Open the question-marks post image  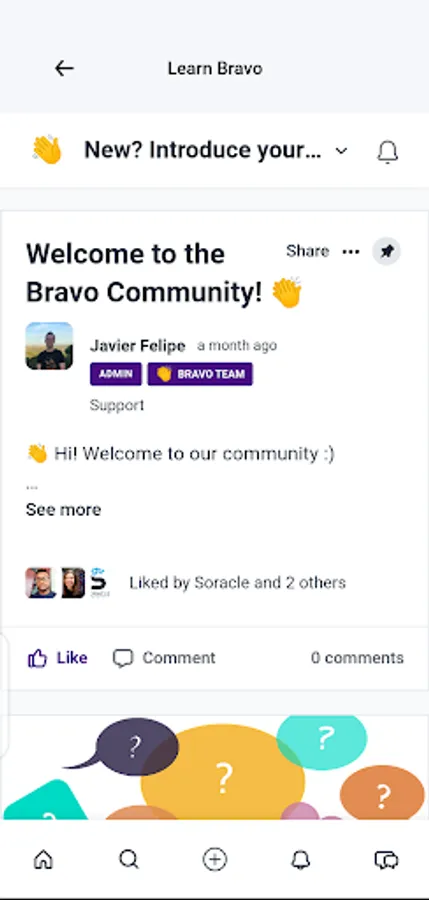(214, 767)
